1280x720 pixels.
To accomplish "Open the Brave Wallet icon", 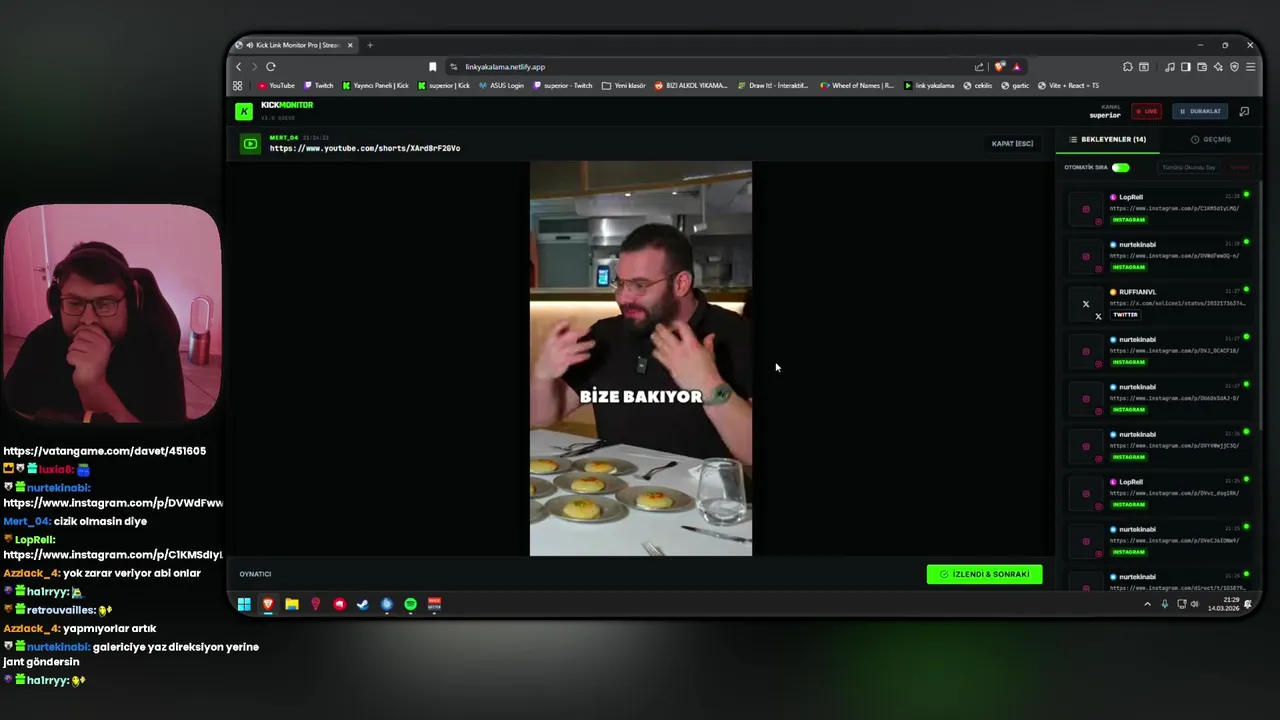I will [1202, 67].
